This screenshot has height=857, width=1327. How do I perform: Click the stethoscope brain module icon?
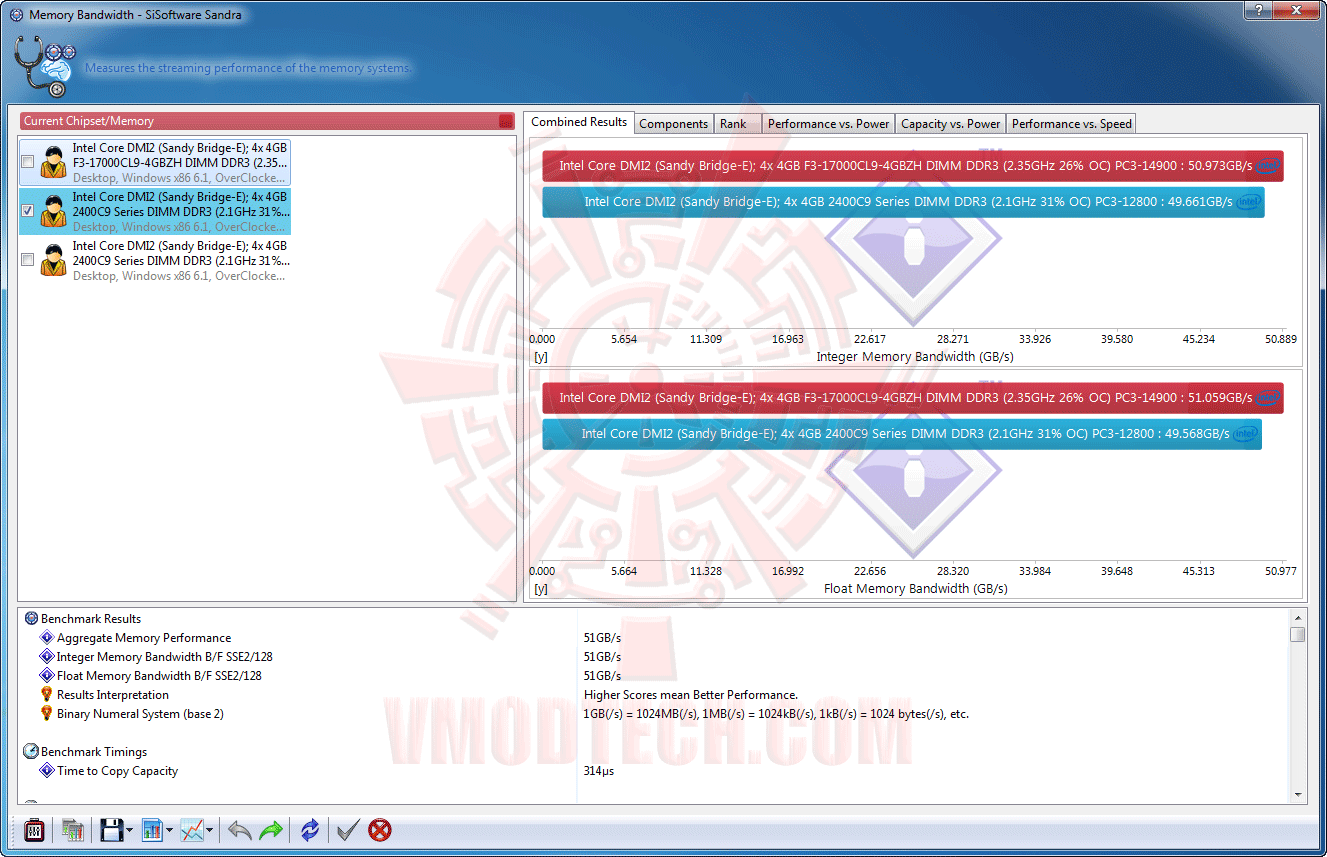[x=44, y=68]
